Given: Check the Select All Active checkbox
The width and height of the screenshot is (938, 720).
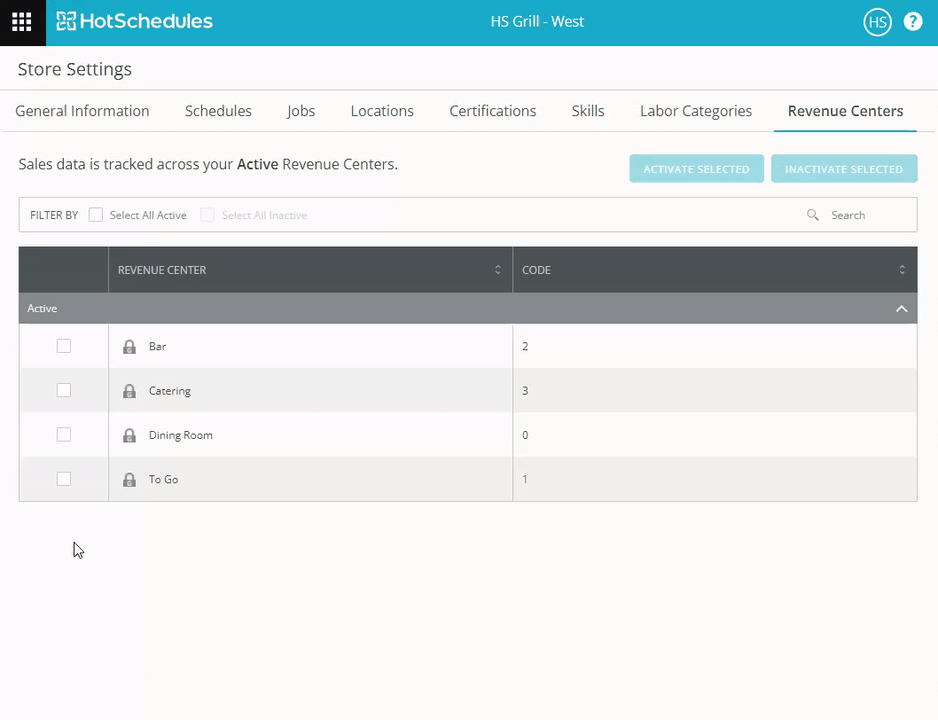Looking at the screenshot, I should point(96,215).
